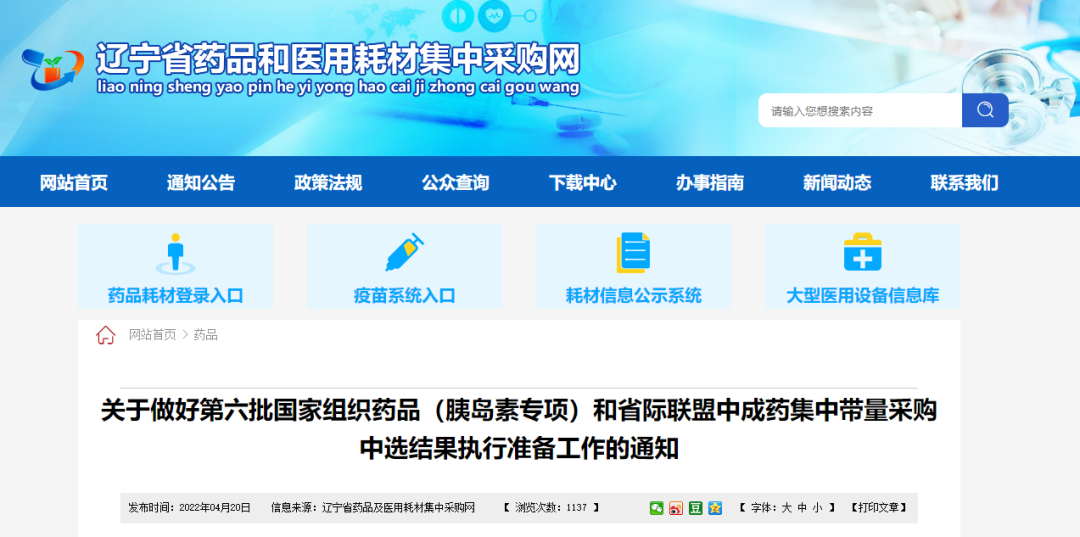This screenshot has height=537, width=1080.
Task: Open the 疫苗系统入口 link
Action: pos(404,296)
